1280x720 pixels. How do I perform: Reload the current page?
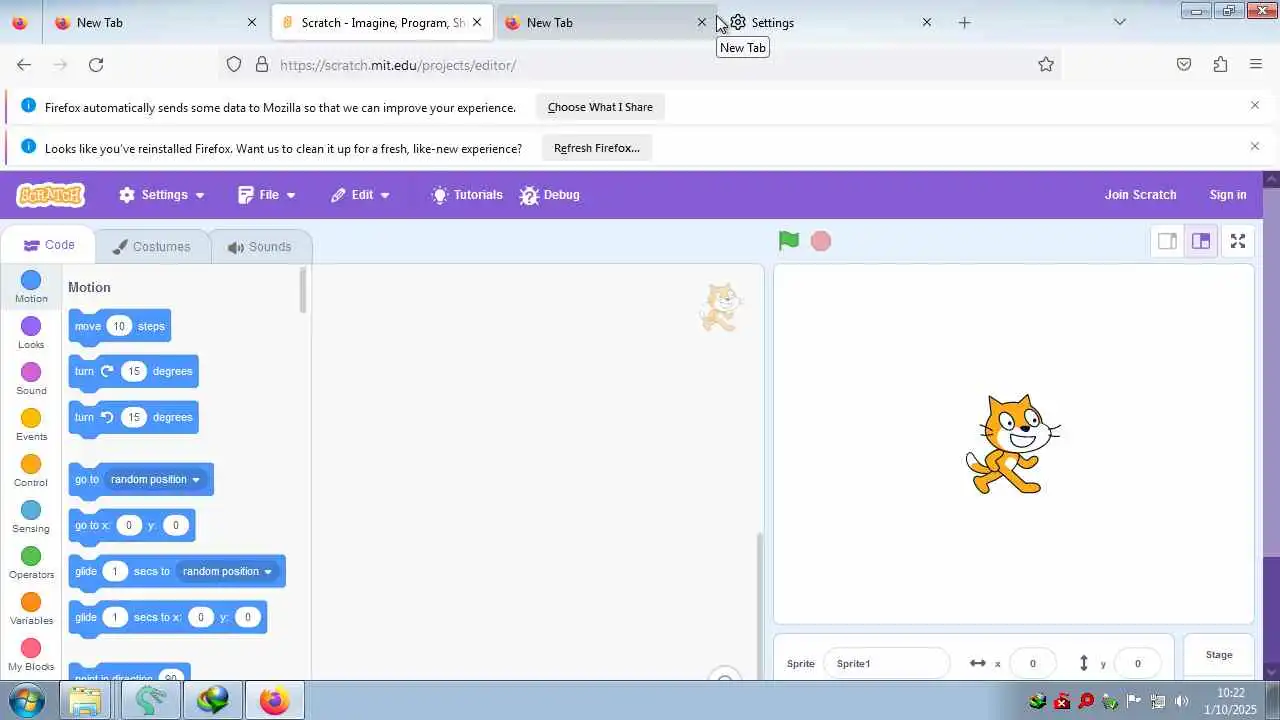coord(96,65)
